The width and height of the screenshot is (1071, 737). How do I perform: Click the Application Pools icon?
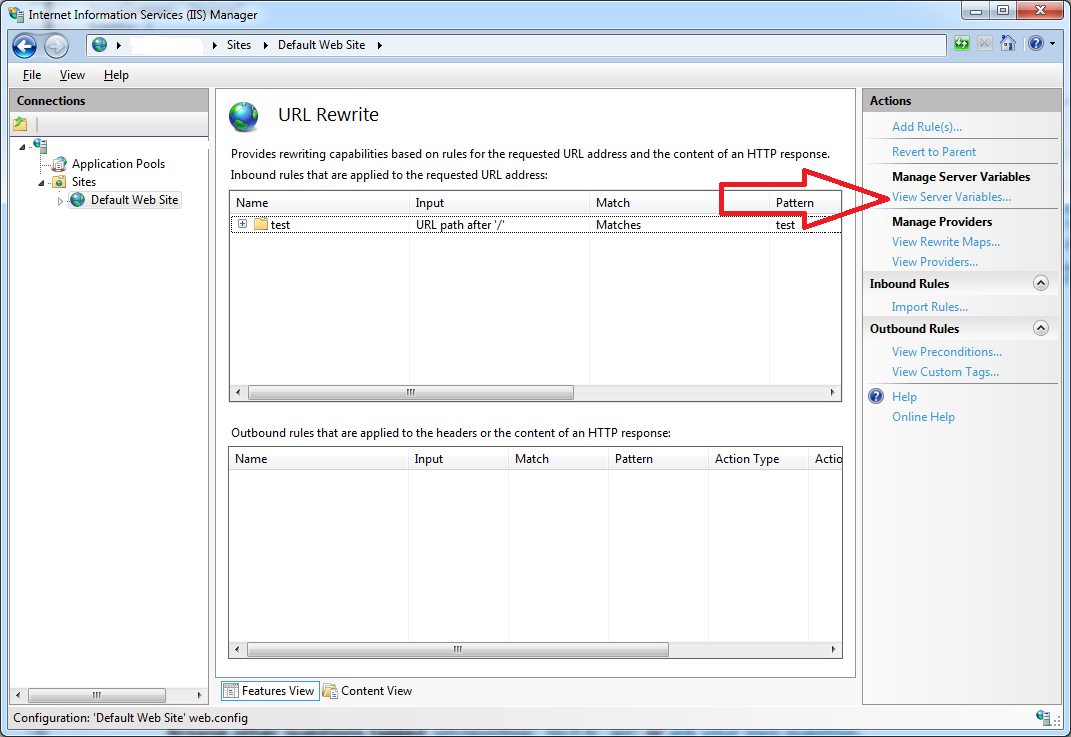click(60, 164)
